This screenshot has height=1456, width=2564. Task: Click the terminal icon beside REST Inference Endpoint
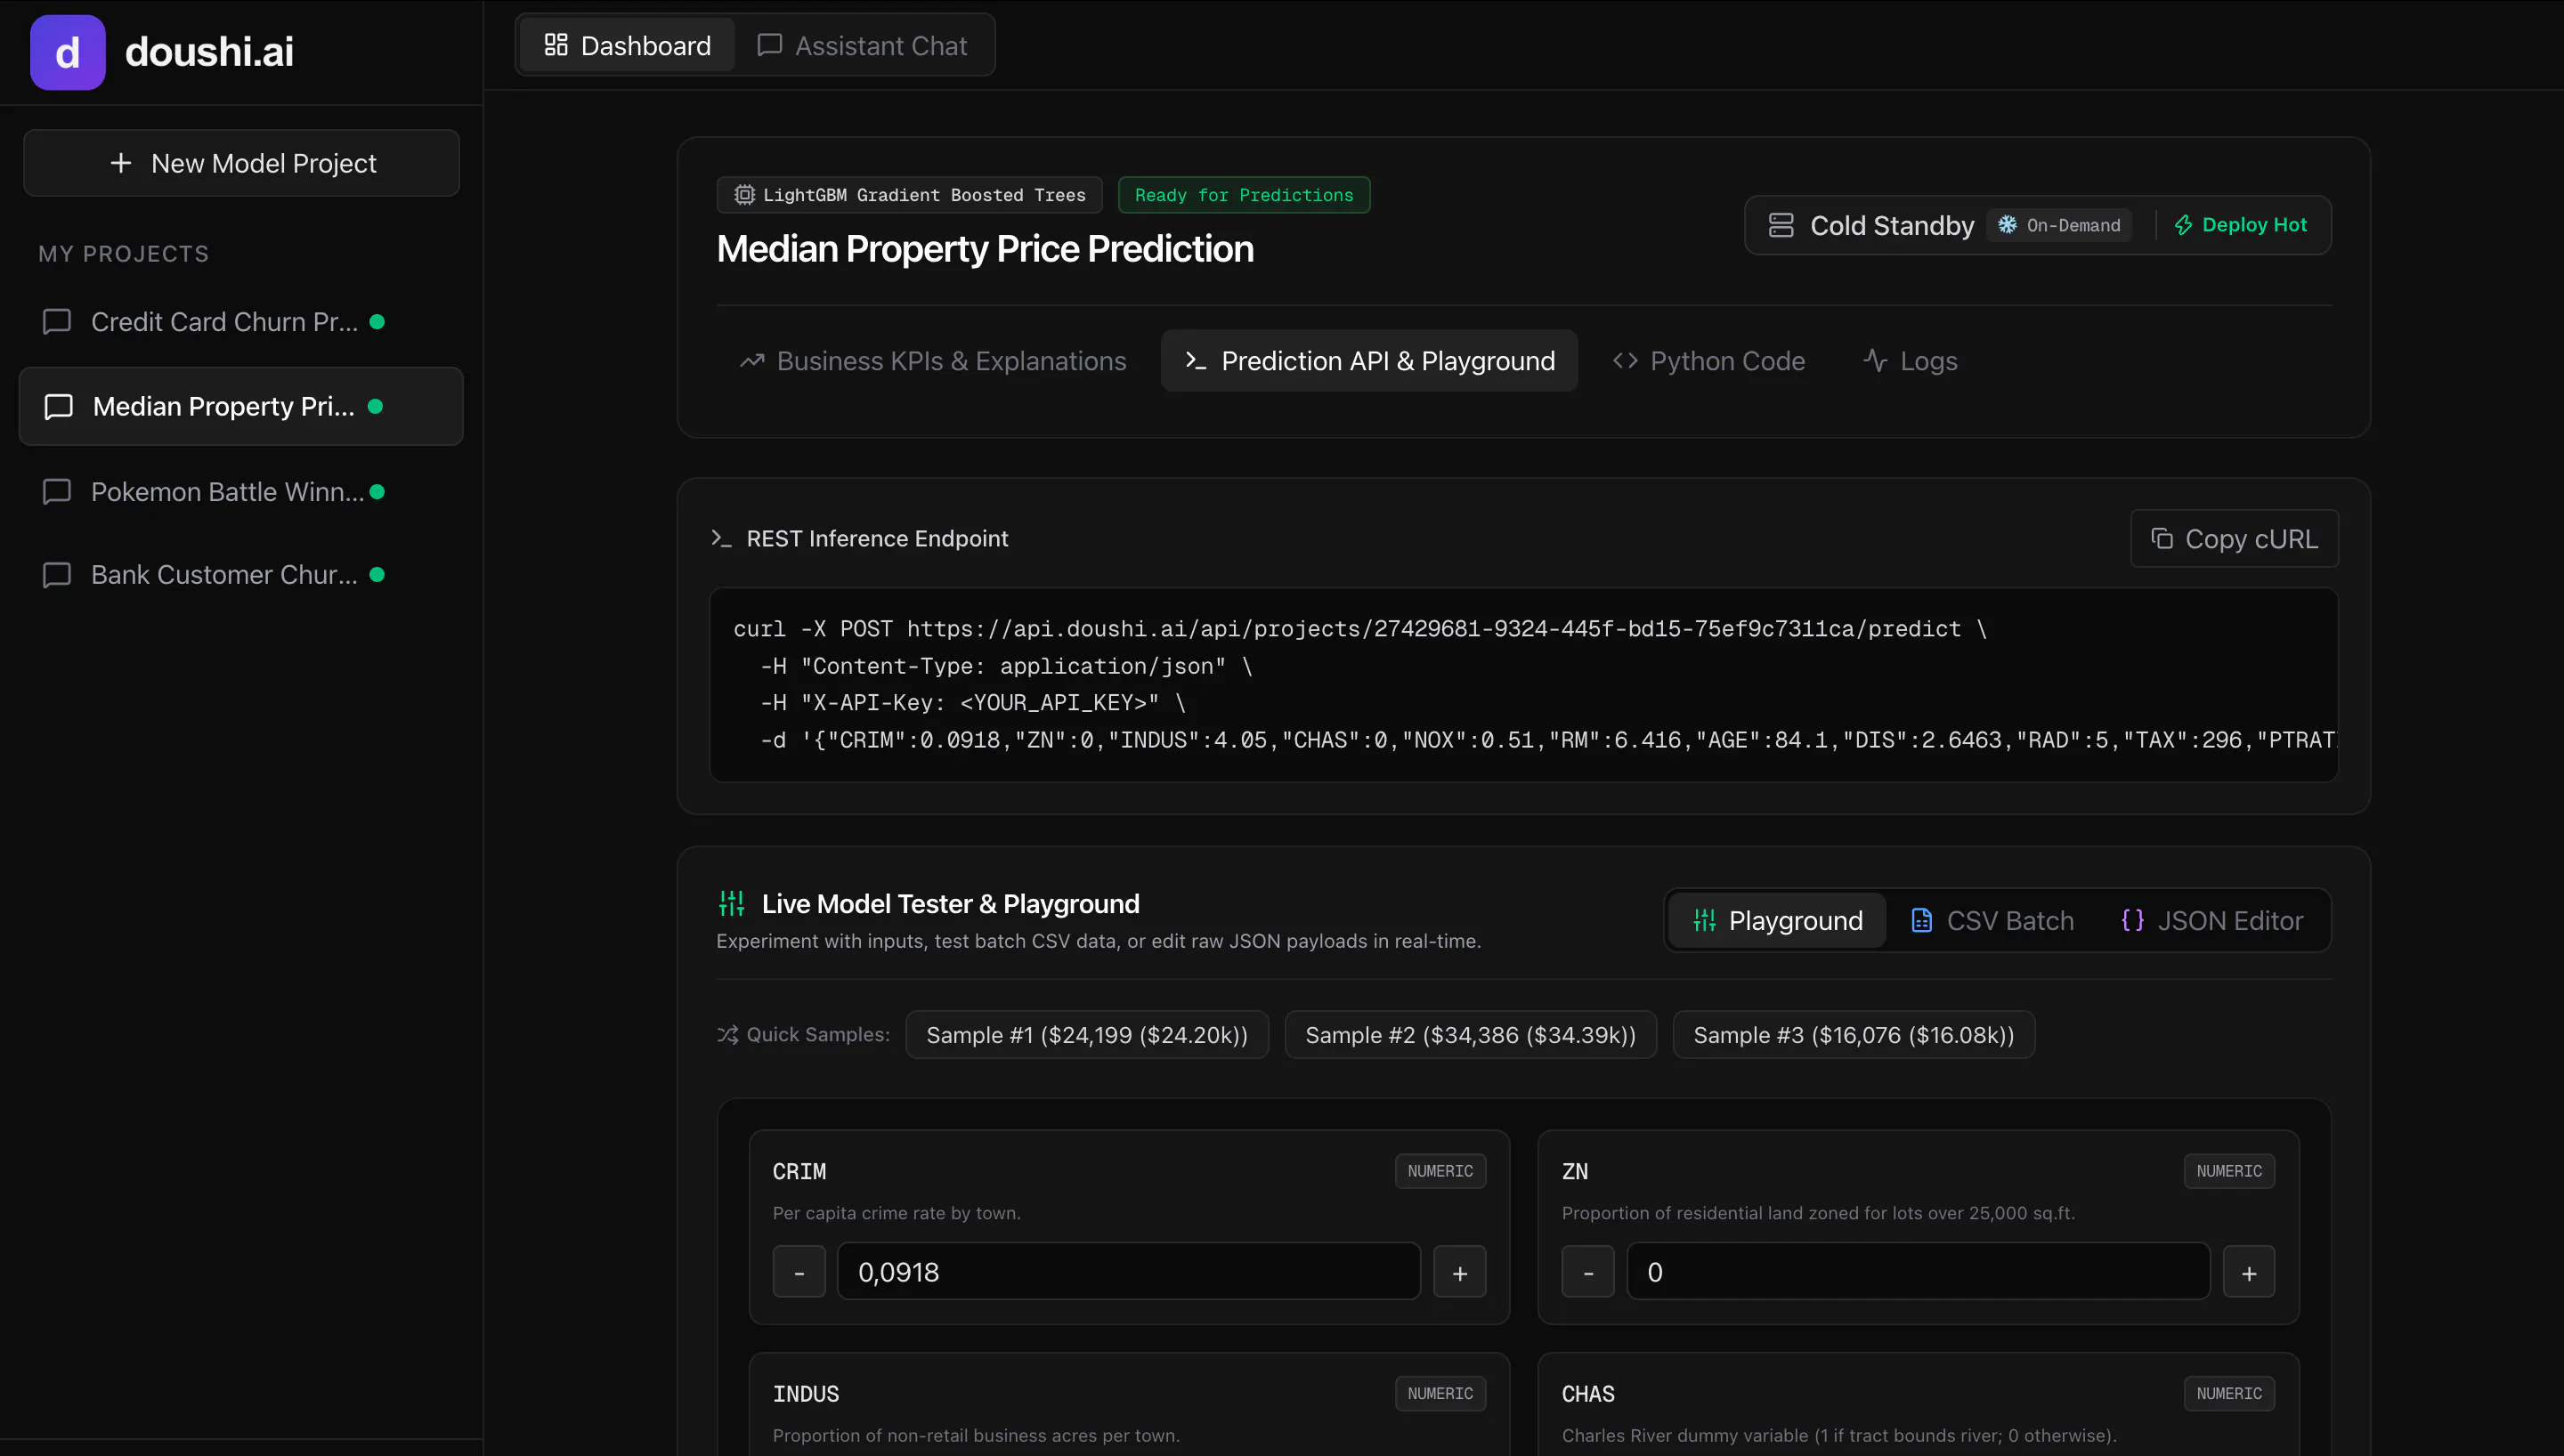[x=721, y=538]
